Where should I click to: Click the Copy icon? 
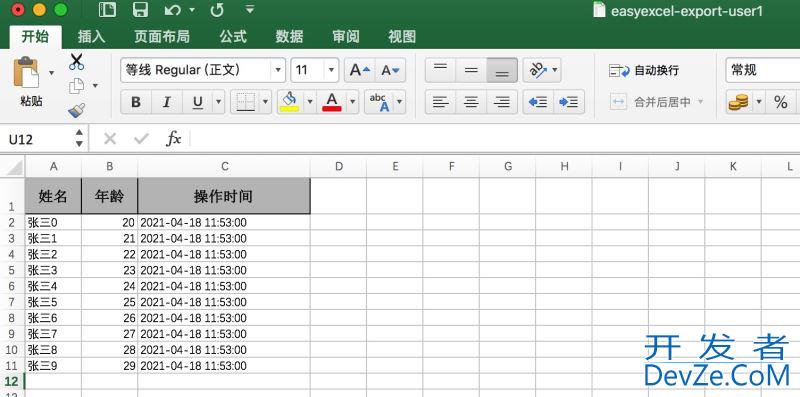76,86
